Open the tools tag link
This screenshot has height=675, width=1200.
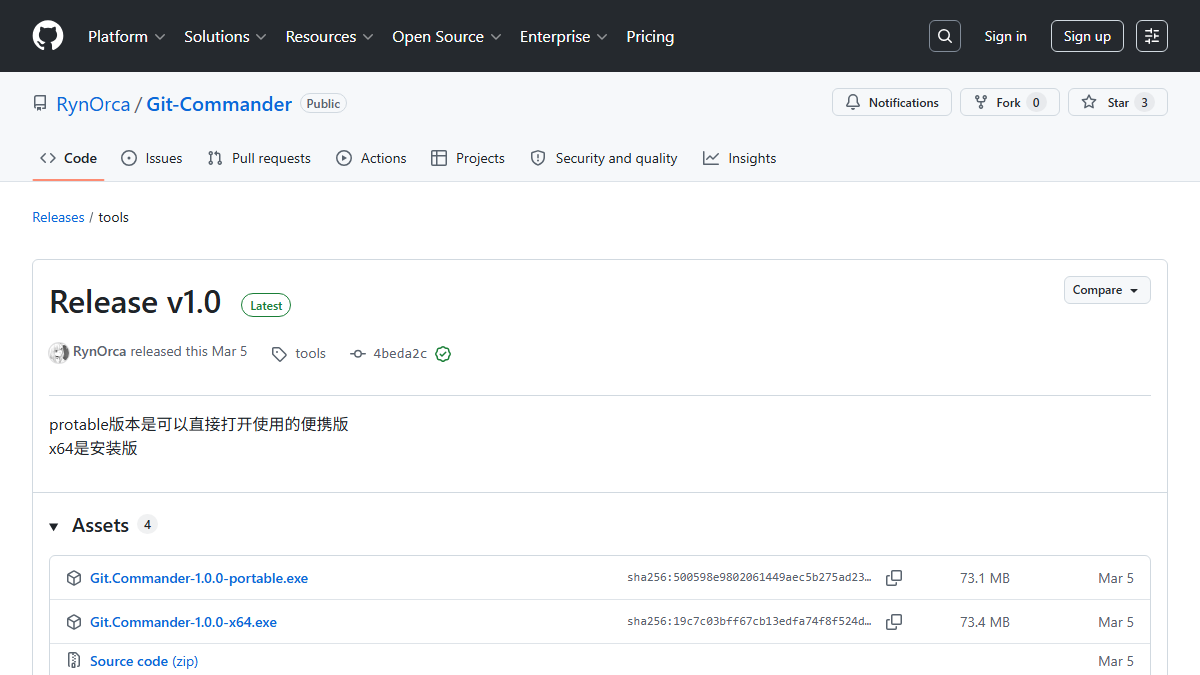[310, 354]
